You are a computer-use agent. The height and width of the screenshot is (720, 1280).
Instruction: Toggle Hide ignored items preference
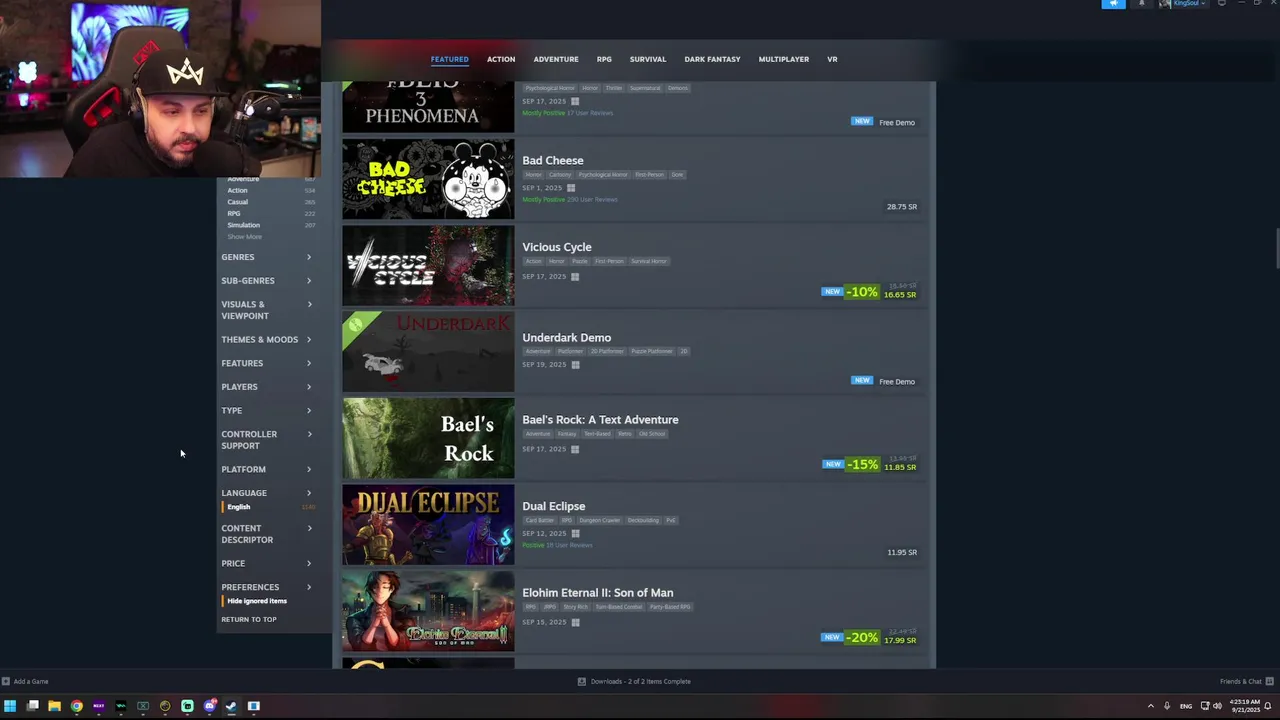(x=256, y=601)
